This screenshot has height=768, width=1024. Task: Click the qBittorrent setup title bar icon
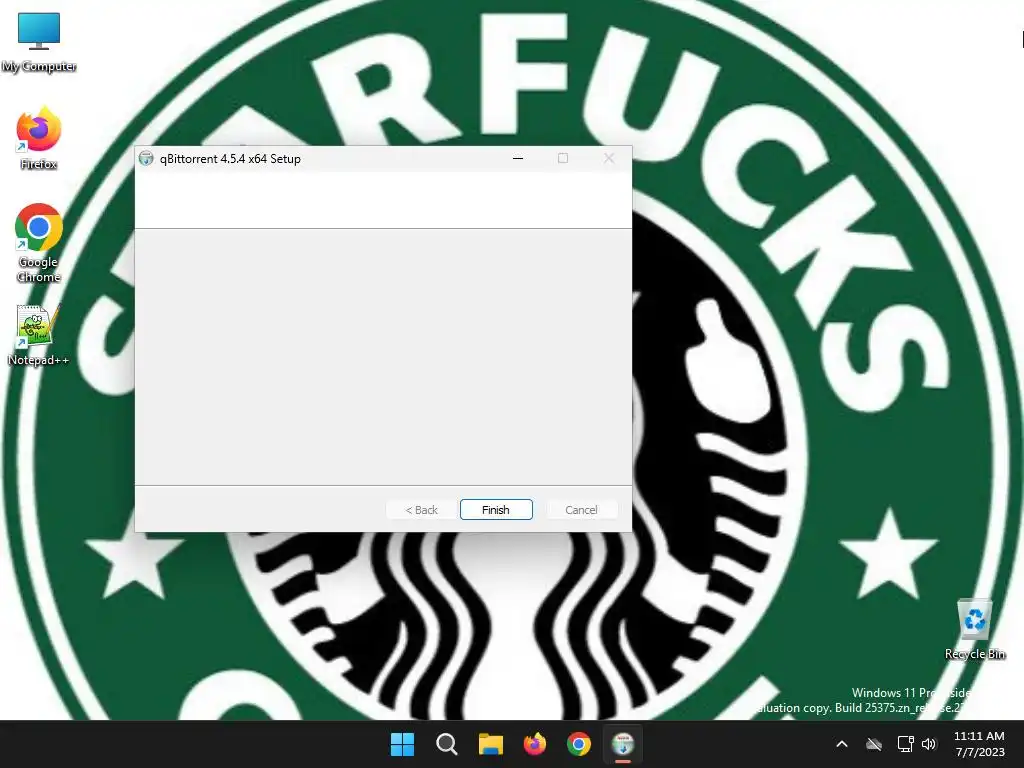coord(146,159)
